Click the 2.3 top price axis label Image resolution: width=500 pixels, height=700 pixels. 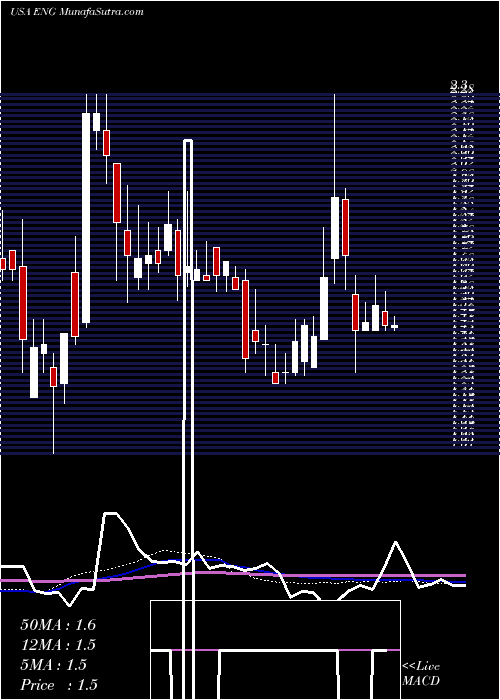pos(458,84)
